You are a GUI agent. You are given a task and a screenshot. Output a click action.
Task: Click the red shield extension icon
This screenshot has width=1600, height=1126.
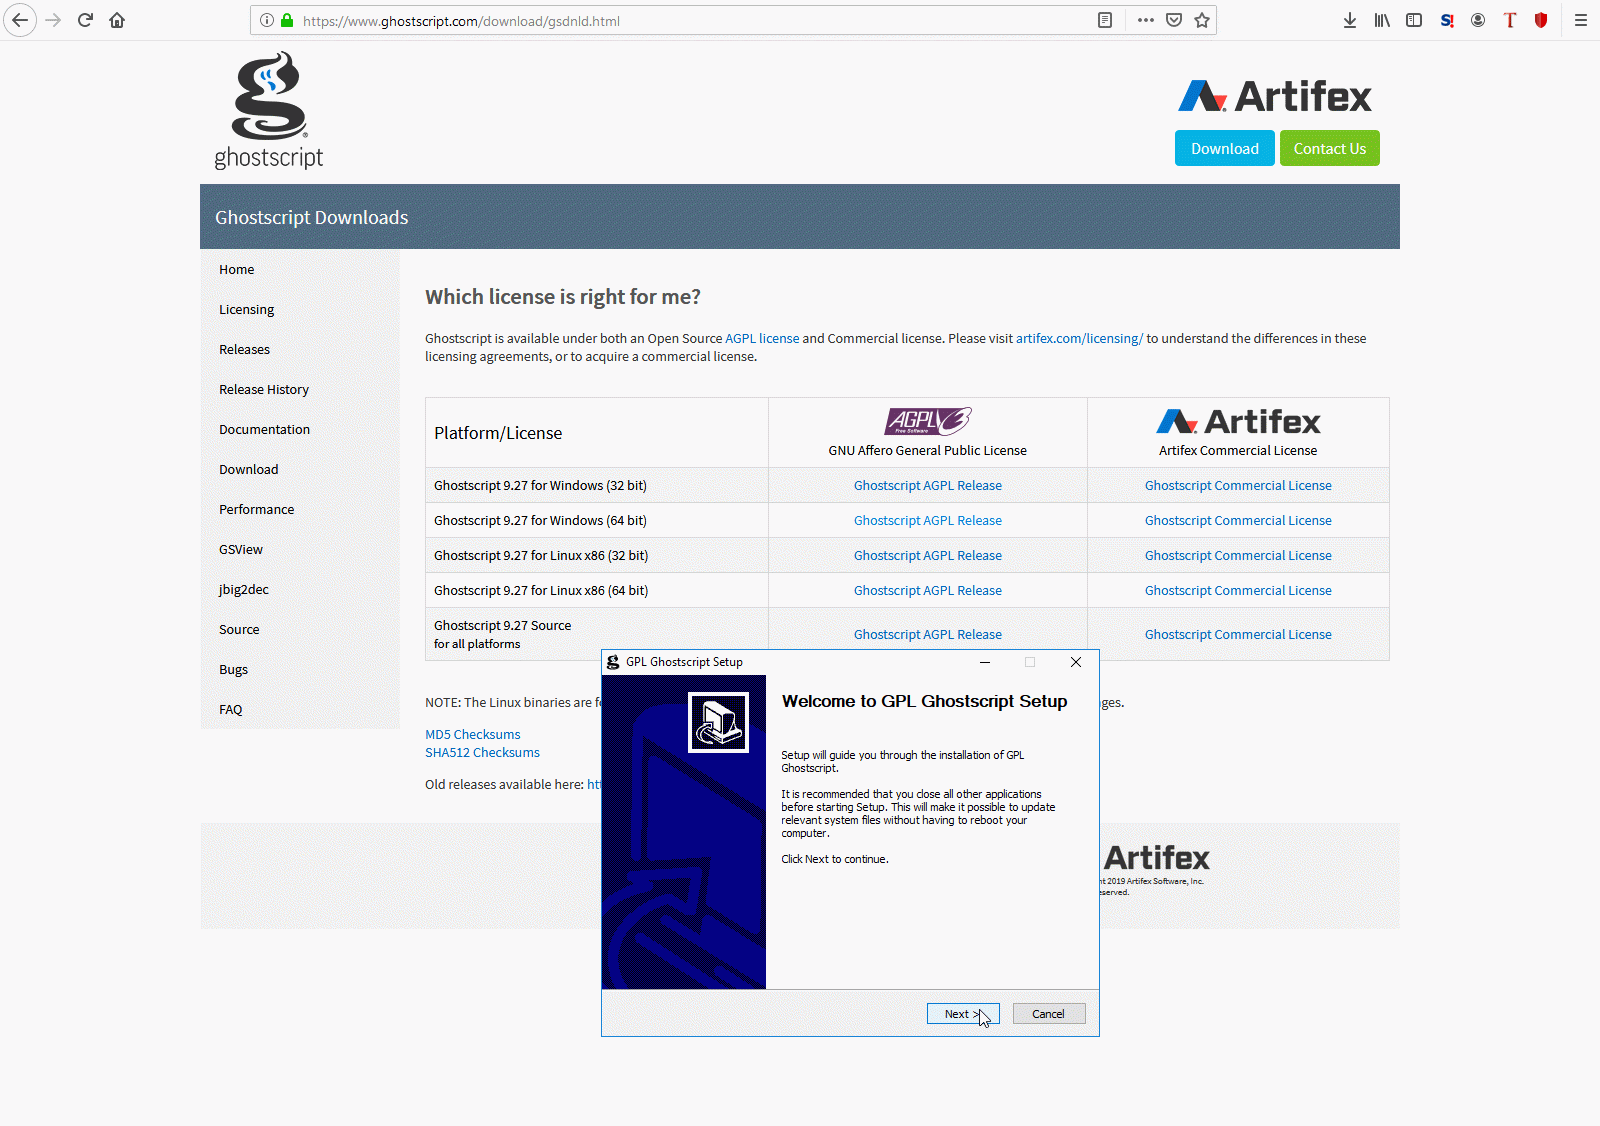tap(1541, 20)
